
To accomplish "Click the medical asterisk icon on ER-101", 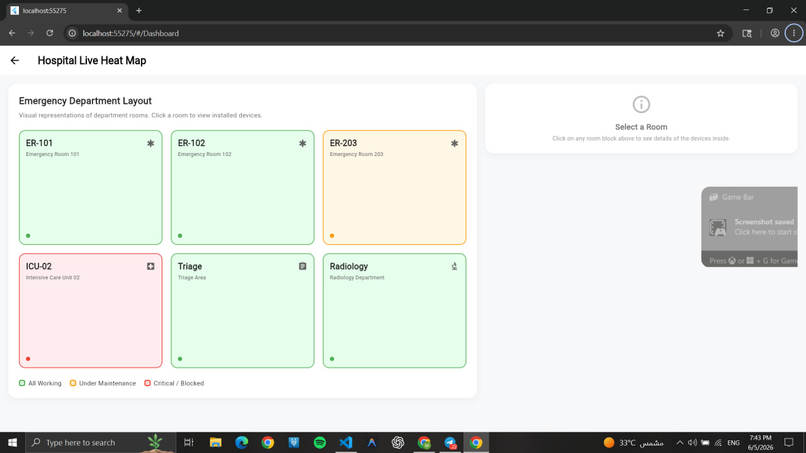I will (x=151, y=143).
